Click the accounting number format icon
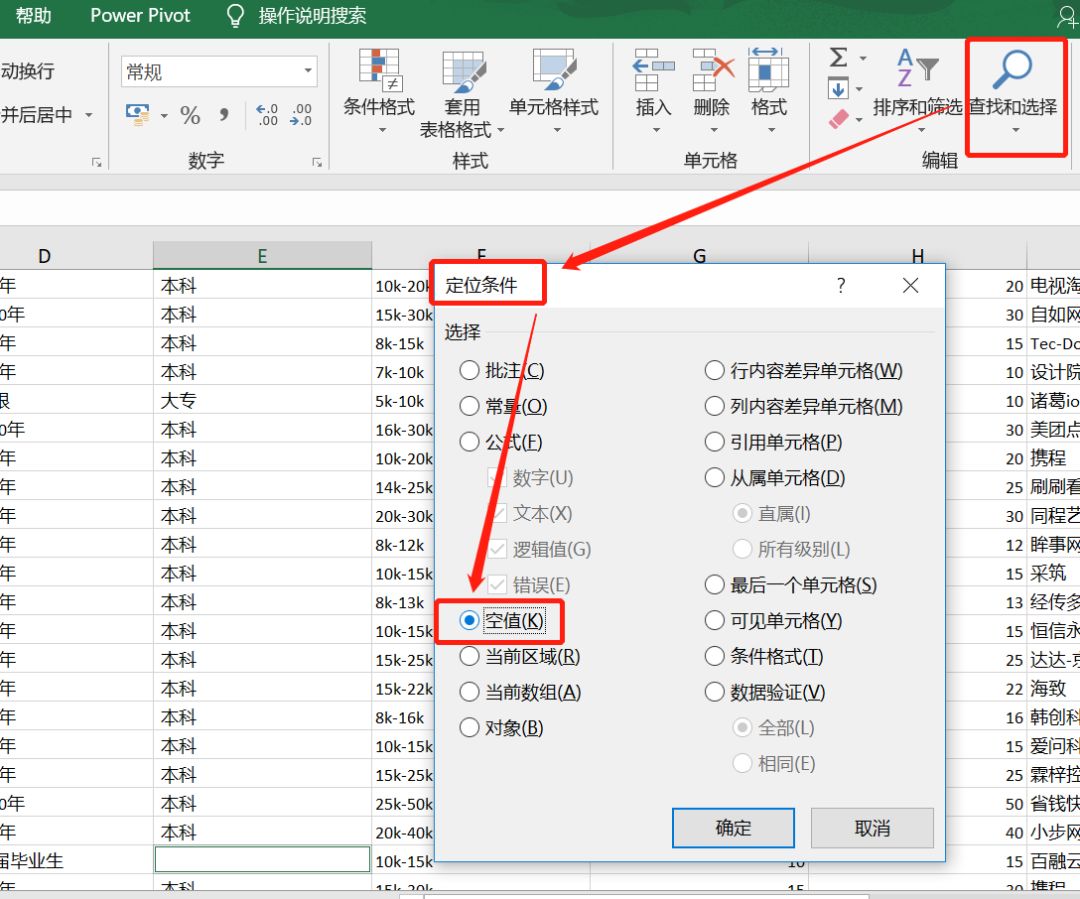This screenshot has width=1080, height=899. click(138, 114)
